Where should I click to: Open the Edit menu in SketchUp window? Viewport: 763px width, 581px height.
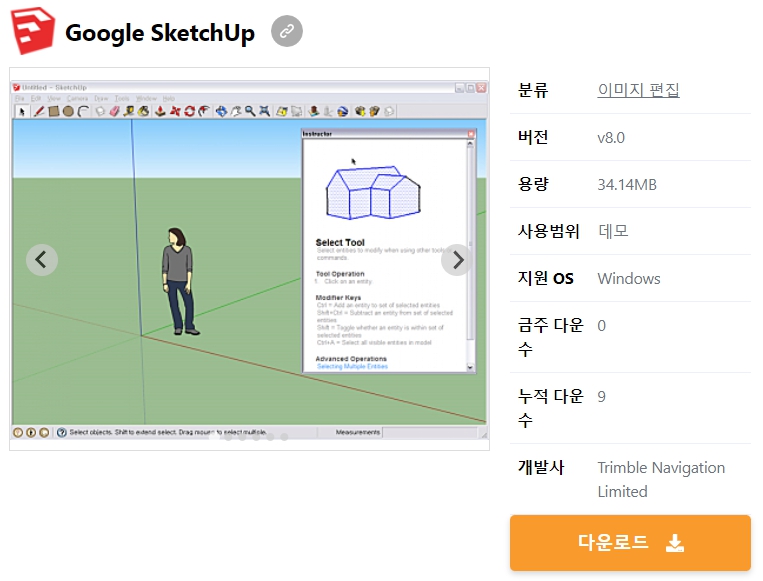pos(36,98)
